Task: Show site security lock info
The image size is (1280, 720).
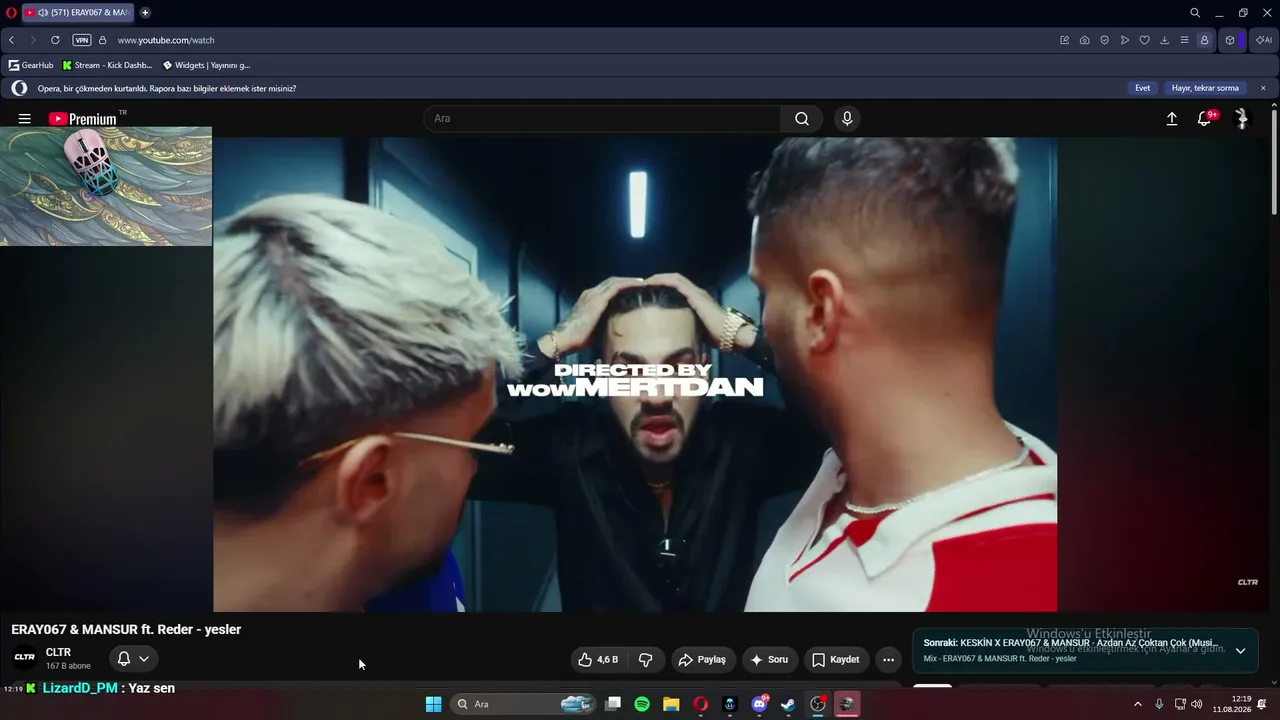Action: coord(102,40)
